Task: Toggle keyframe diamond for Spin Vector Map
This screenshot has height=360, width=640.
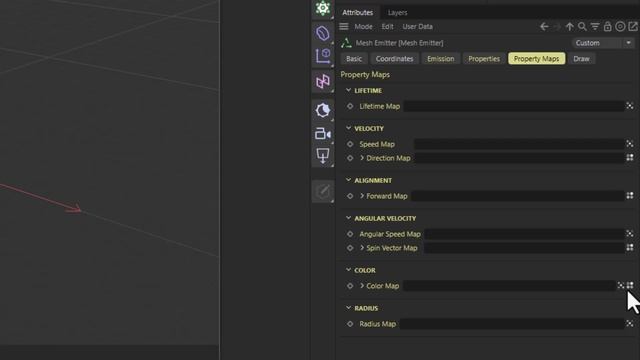Action: pyautogui.click(x=350, y=248)
